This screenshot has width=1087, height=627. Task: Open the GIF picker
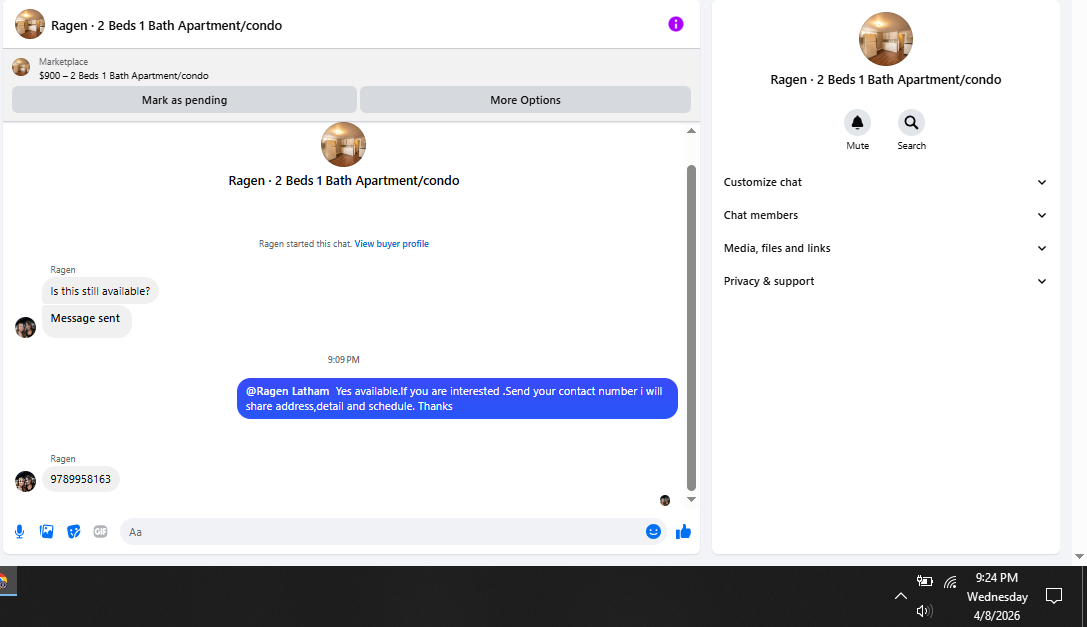101,532
